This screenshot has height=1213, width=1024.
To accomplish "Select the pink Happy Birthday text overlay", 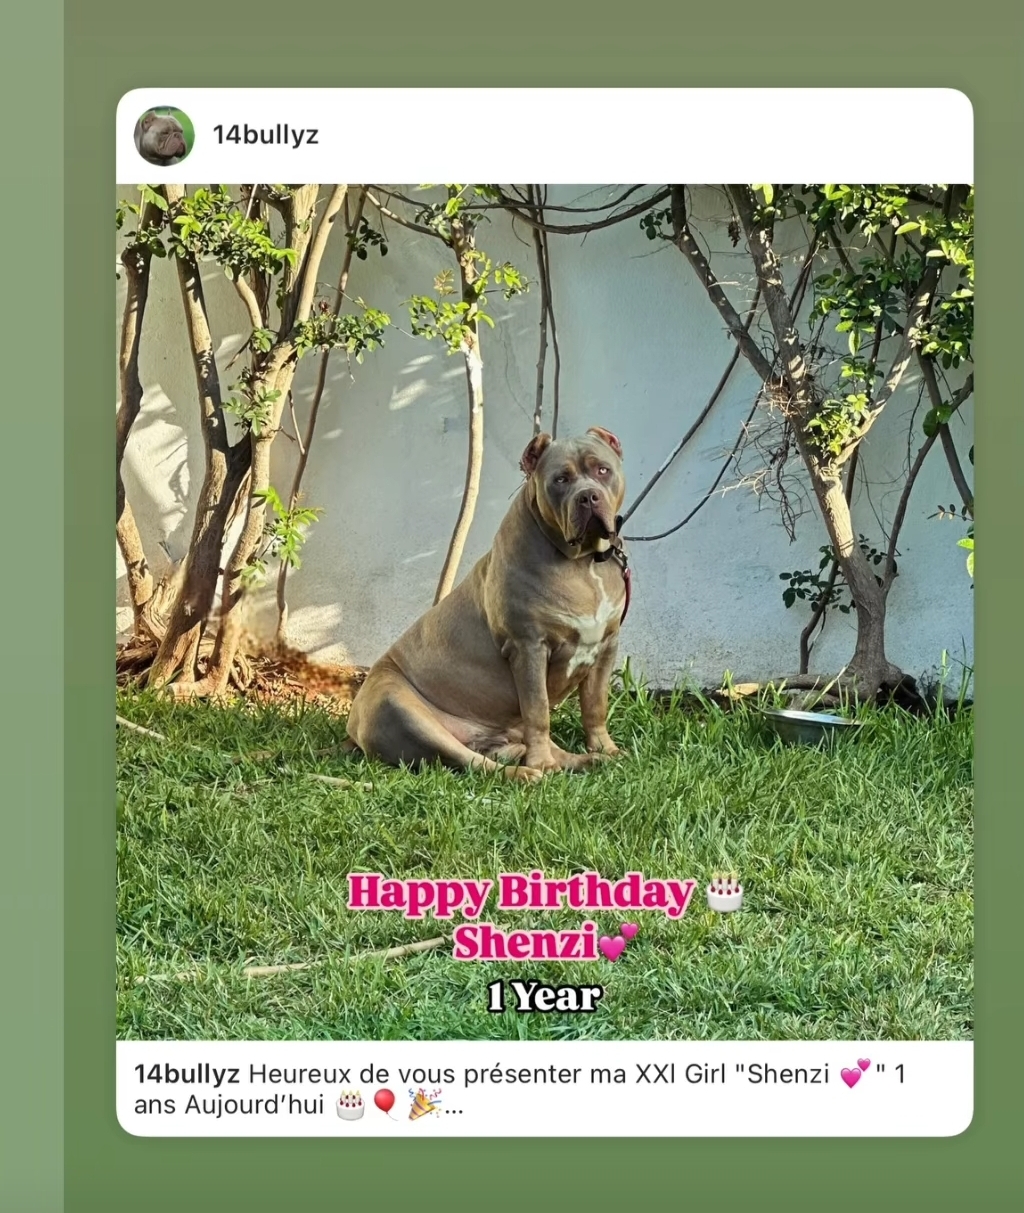I will [521, 893].
